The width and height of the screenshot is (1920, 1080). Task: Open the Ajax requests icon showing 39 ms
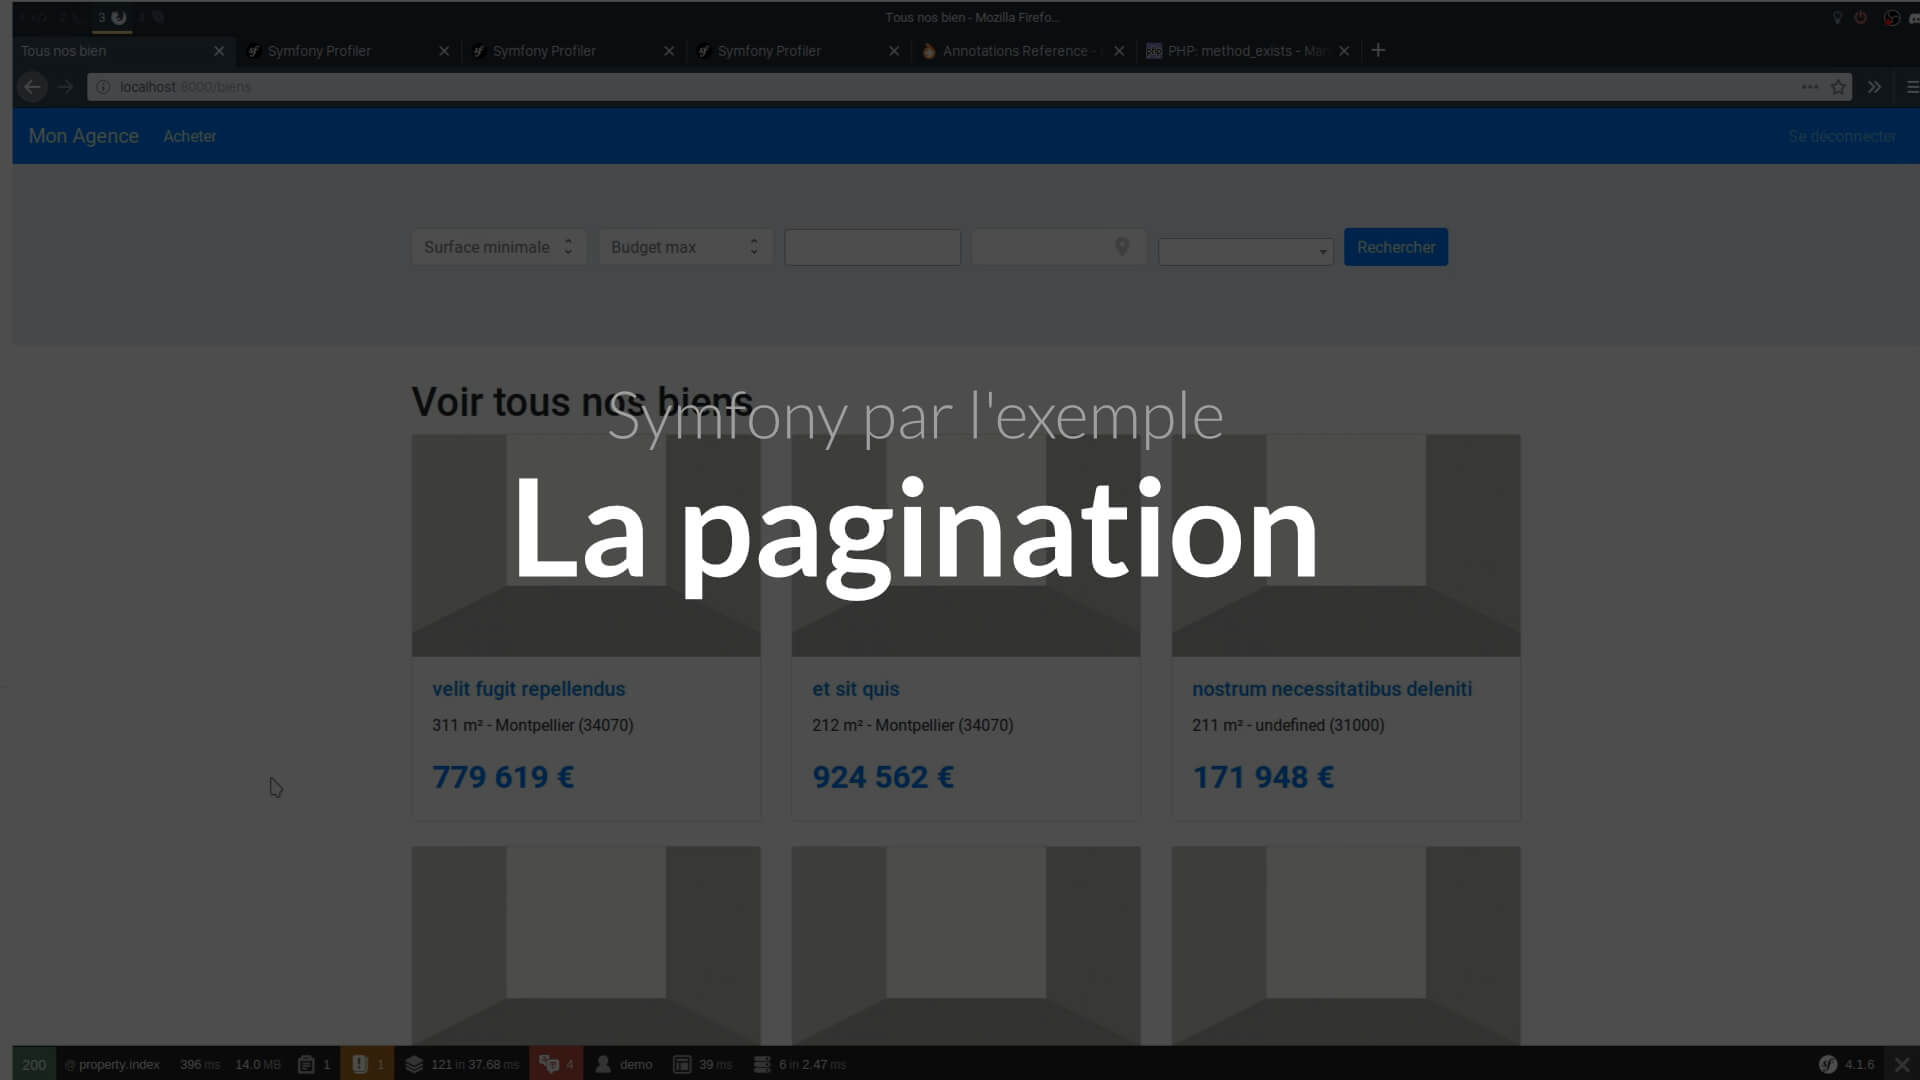click(x=682, y=1064)
